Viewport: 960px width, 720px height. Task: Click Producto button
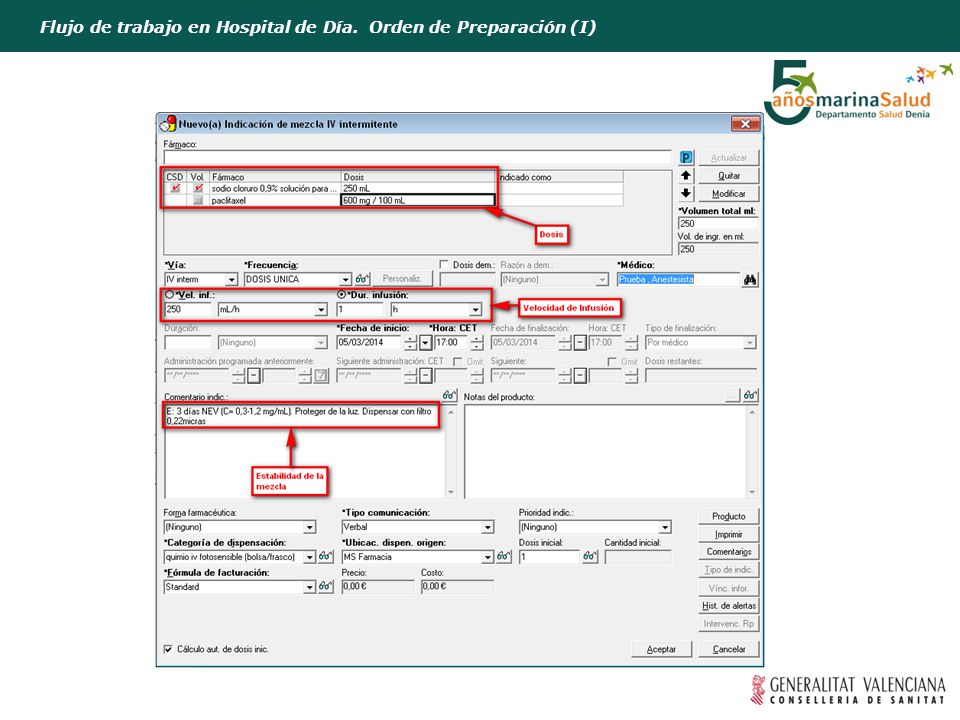(x=729, y=516)
